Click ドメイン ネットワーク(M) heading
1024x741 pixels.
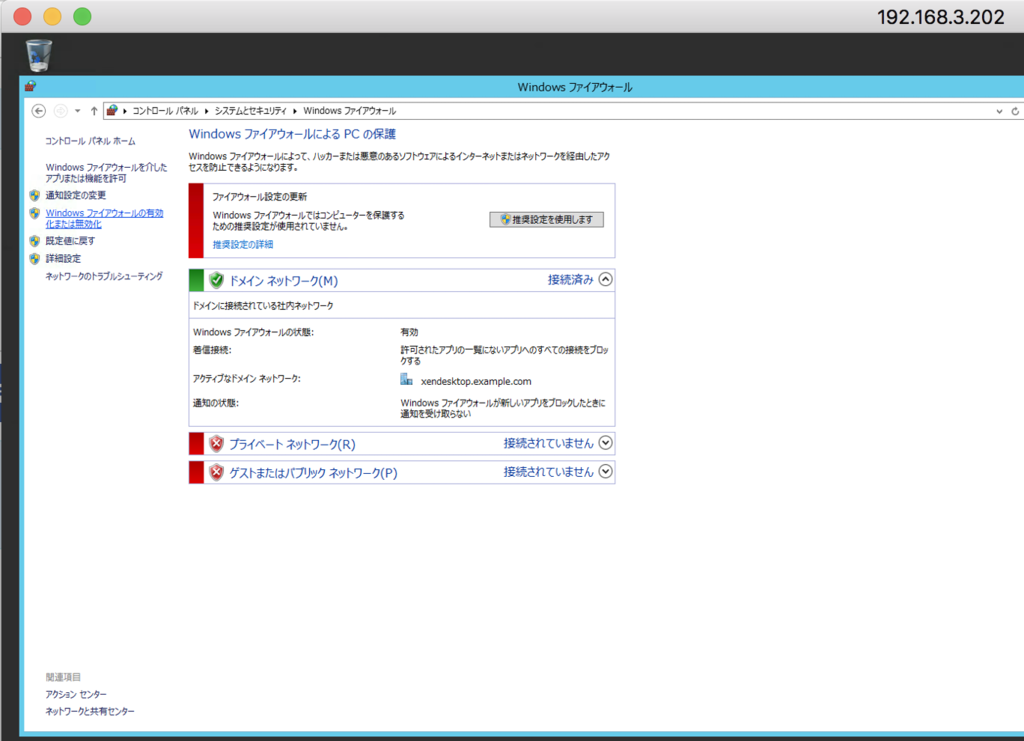point(283,281)
